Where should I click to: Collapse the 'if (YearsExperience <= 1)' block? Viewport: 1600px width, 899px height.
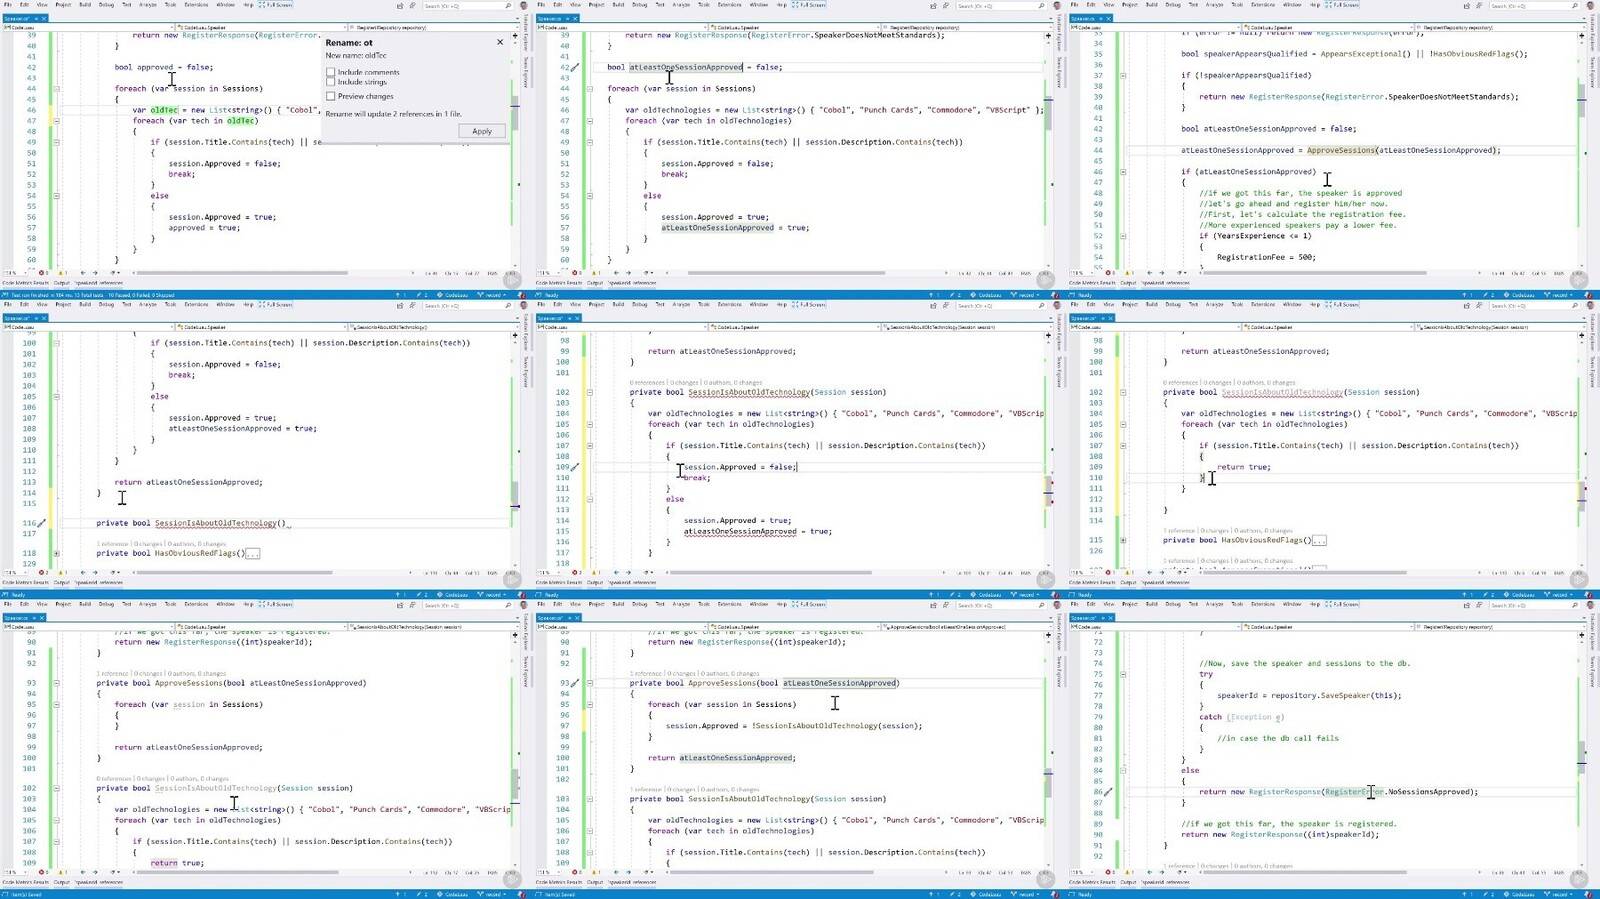(1123, 236)
